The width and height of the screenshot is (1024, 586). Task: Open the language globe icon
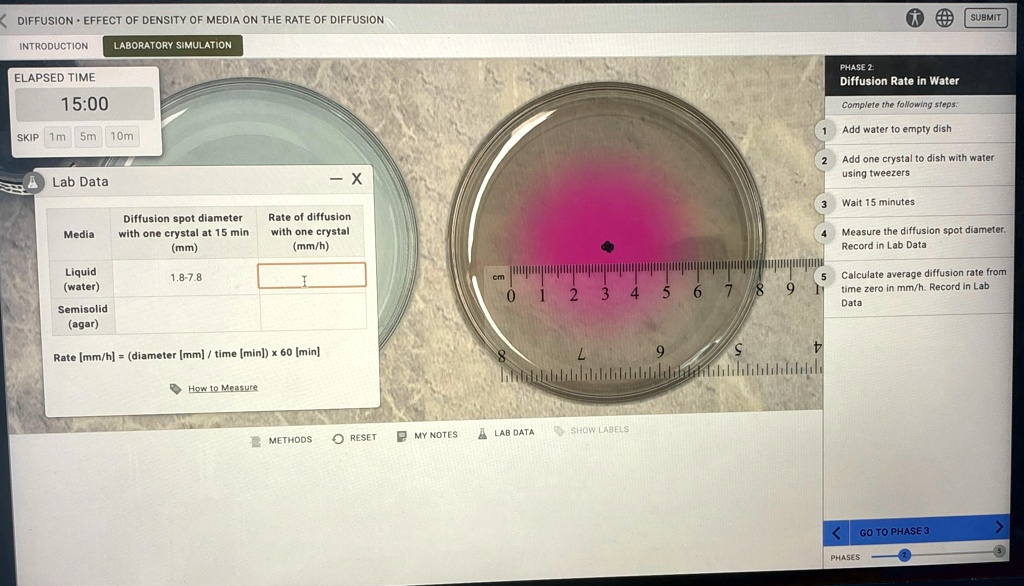[945, 18]
